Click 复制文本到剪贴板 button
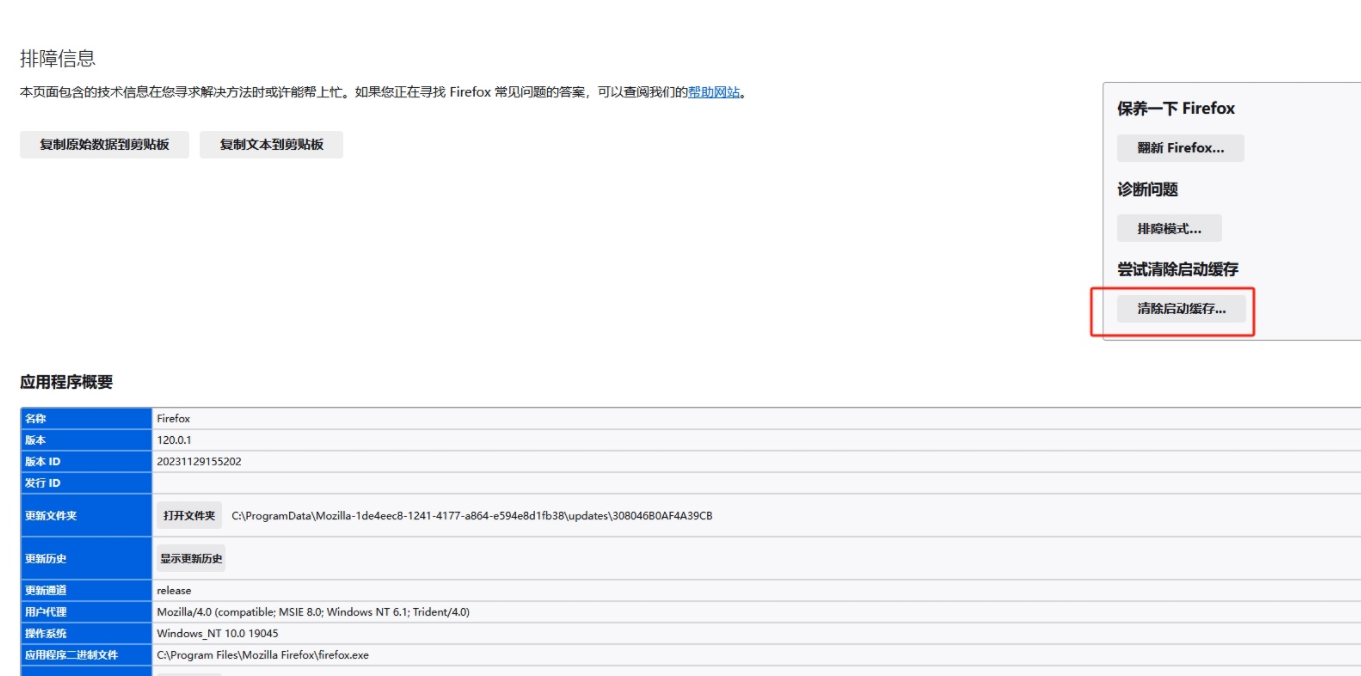This screenshot has height=676, width=1361. click(271, 144)
